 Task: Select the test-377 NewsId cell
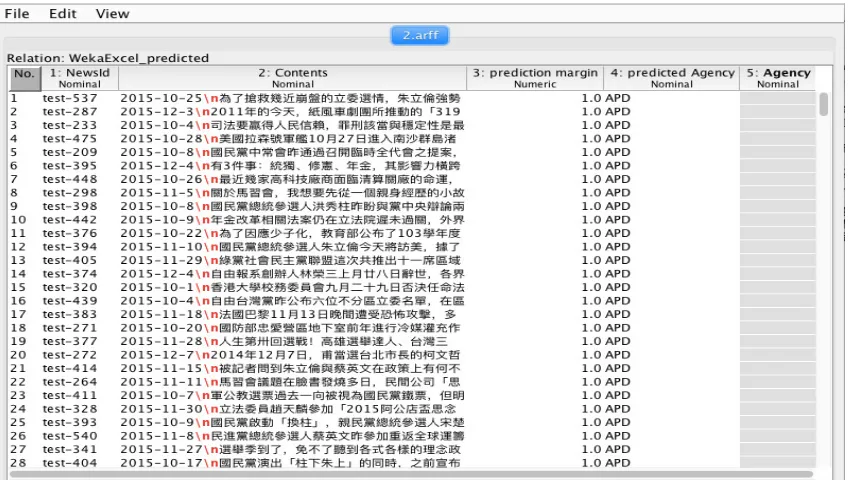click(x=80, y=342)
